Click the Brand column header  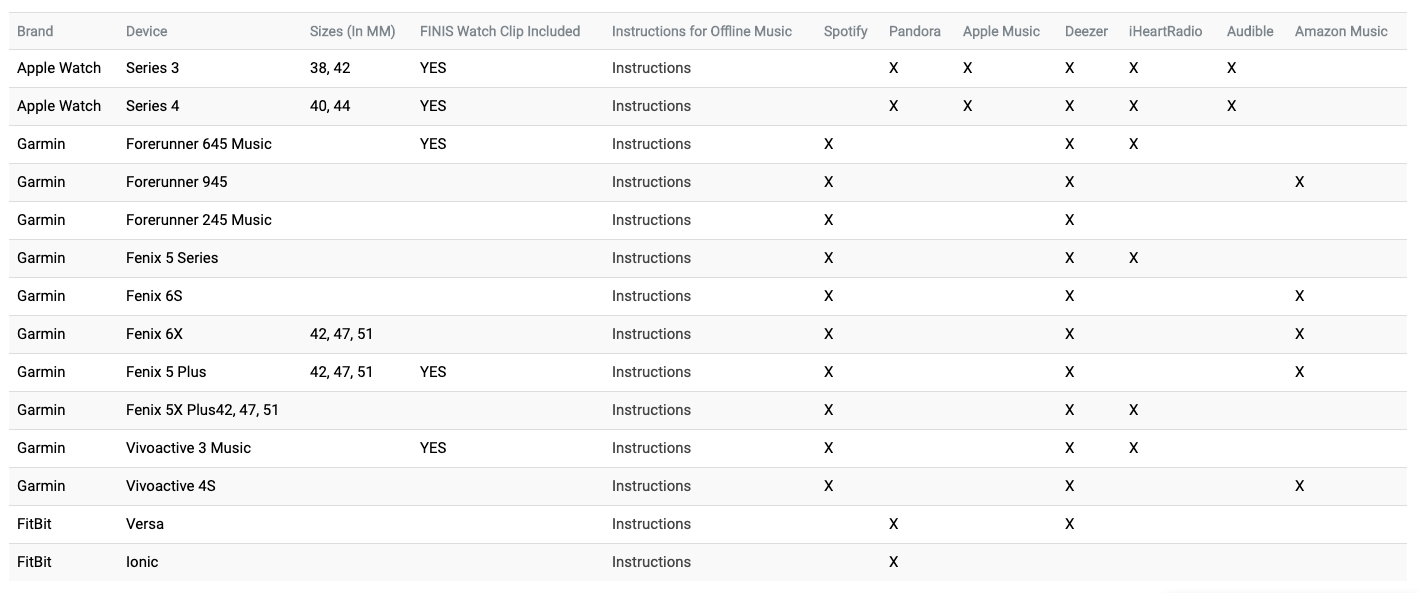pos(35,31)
